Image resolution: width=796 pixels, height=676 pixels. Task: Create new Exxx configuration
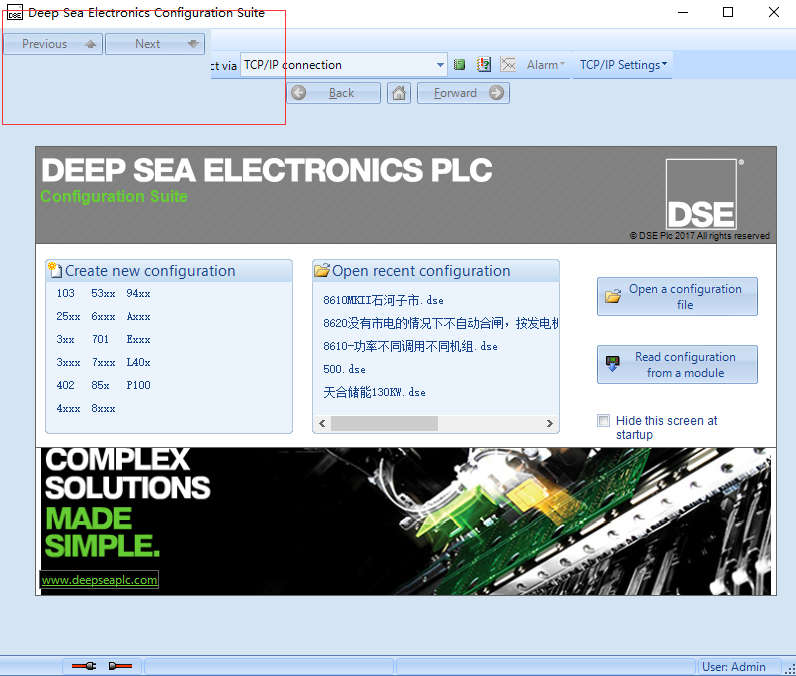tap(138, 339)
